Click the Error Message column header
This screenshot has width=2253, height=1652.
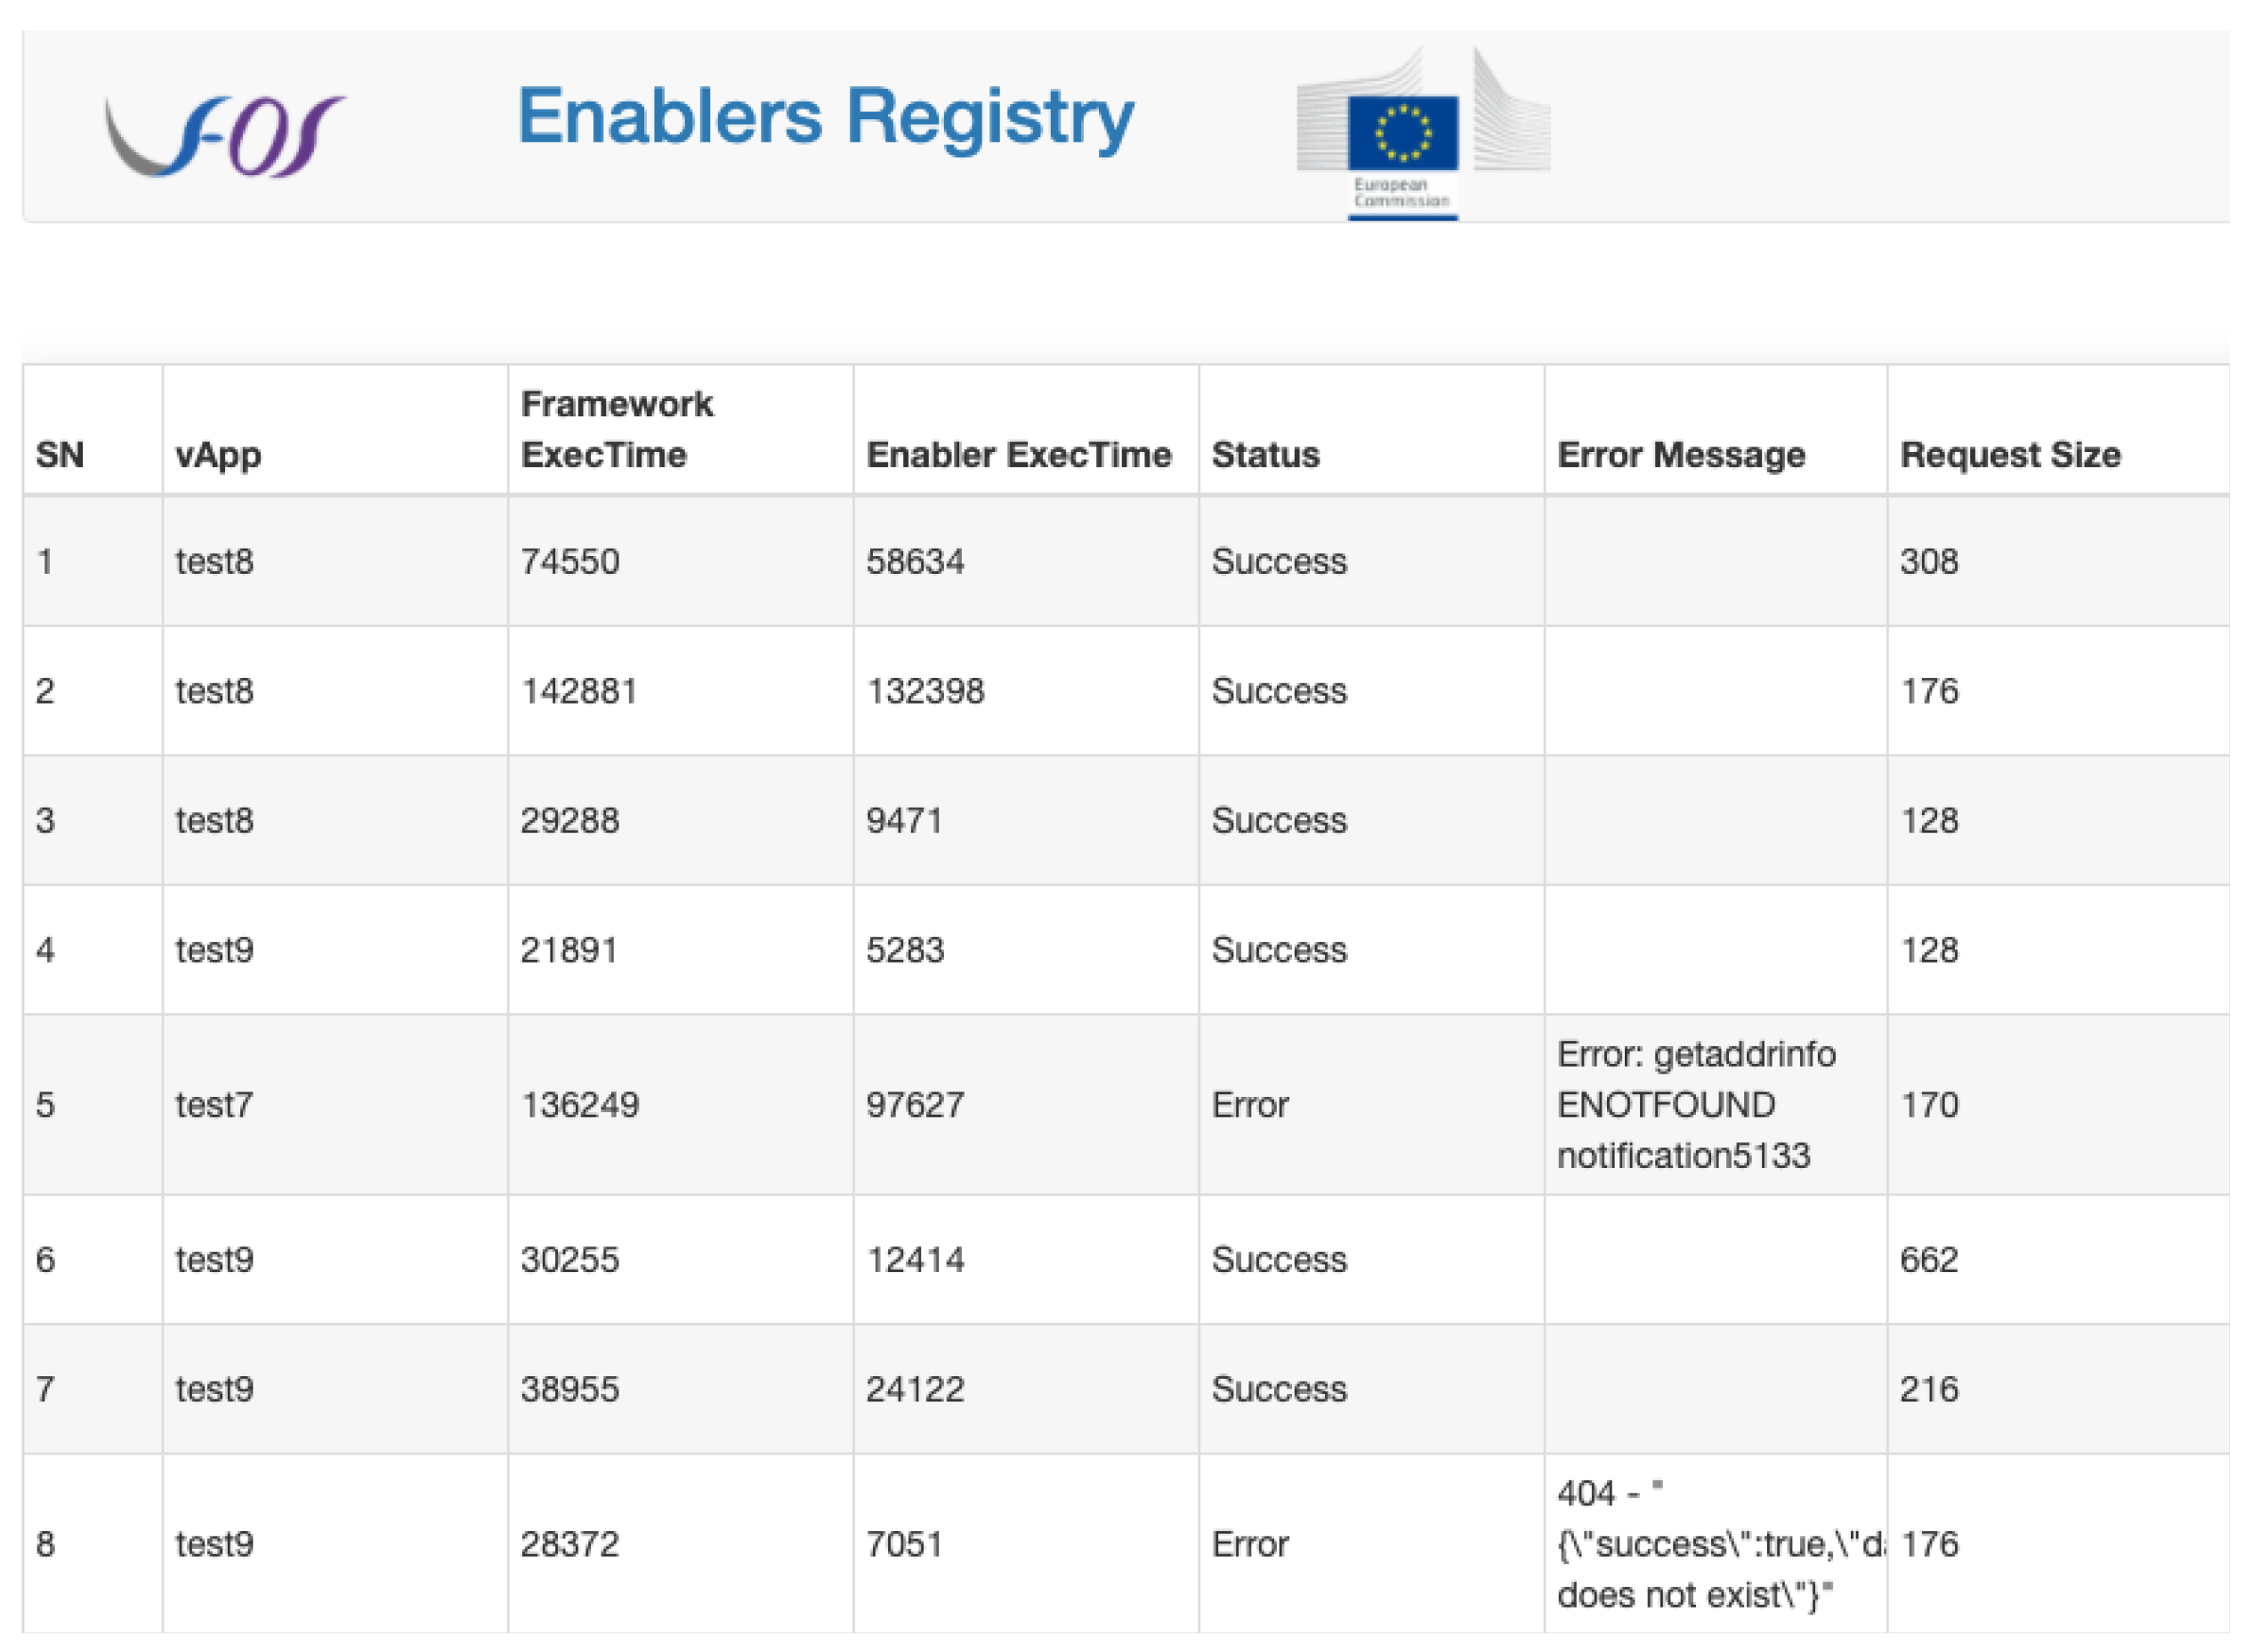(1680, 455)
